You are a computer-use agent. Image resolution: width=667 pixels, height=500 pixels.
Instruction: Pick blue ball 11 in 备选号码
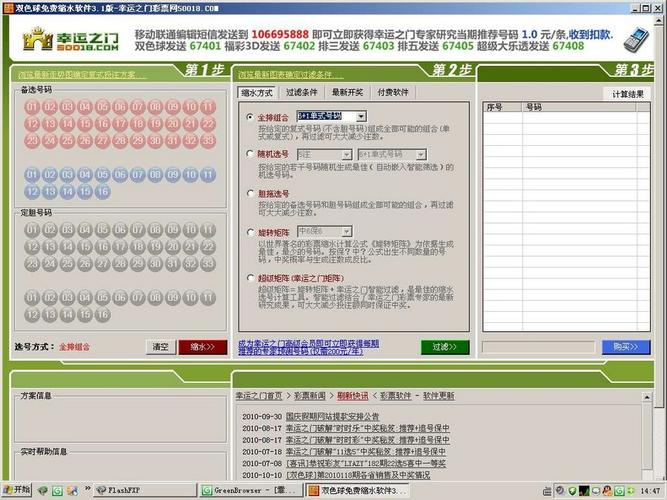tap(208, 174)
